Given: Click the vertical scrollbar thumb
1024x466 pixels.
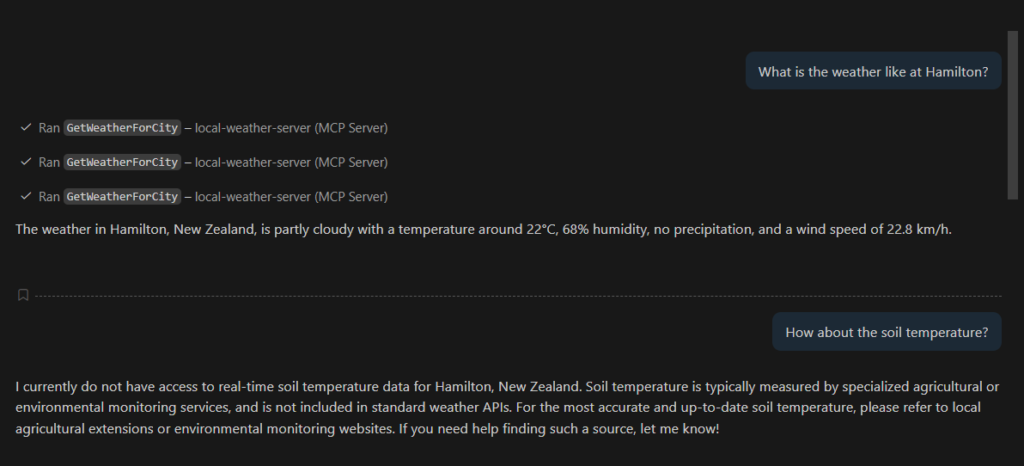Looking at the screenshot, I should coord(1013,115).
